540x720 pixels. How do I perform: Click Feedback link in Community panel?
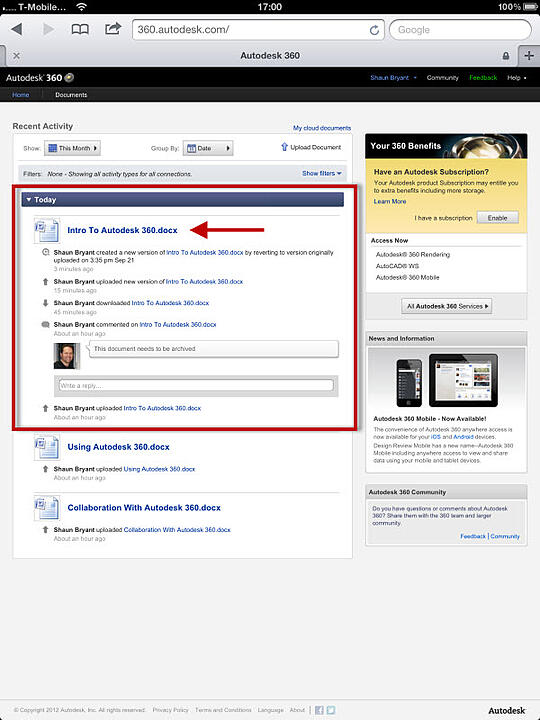[473, 536]
